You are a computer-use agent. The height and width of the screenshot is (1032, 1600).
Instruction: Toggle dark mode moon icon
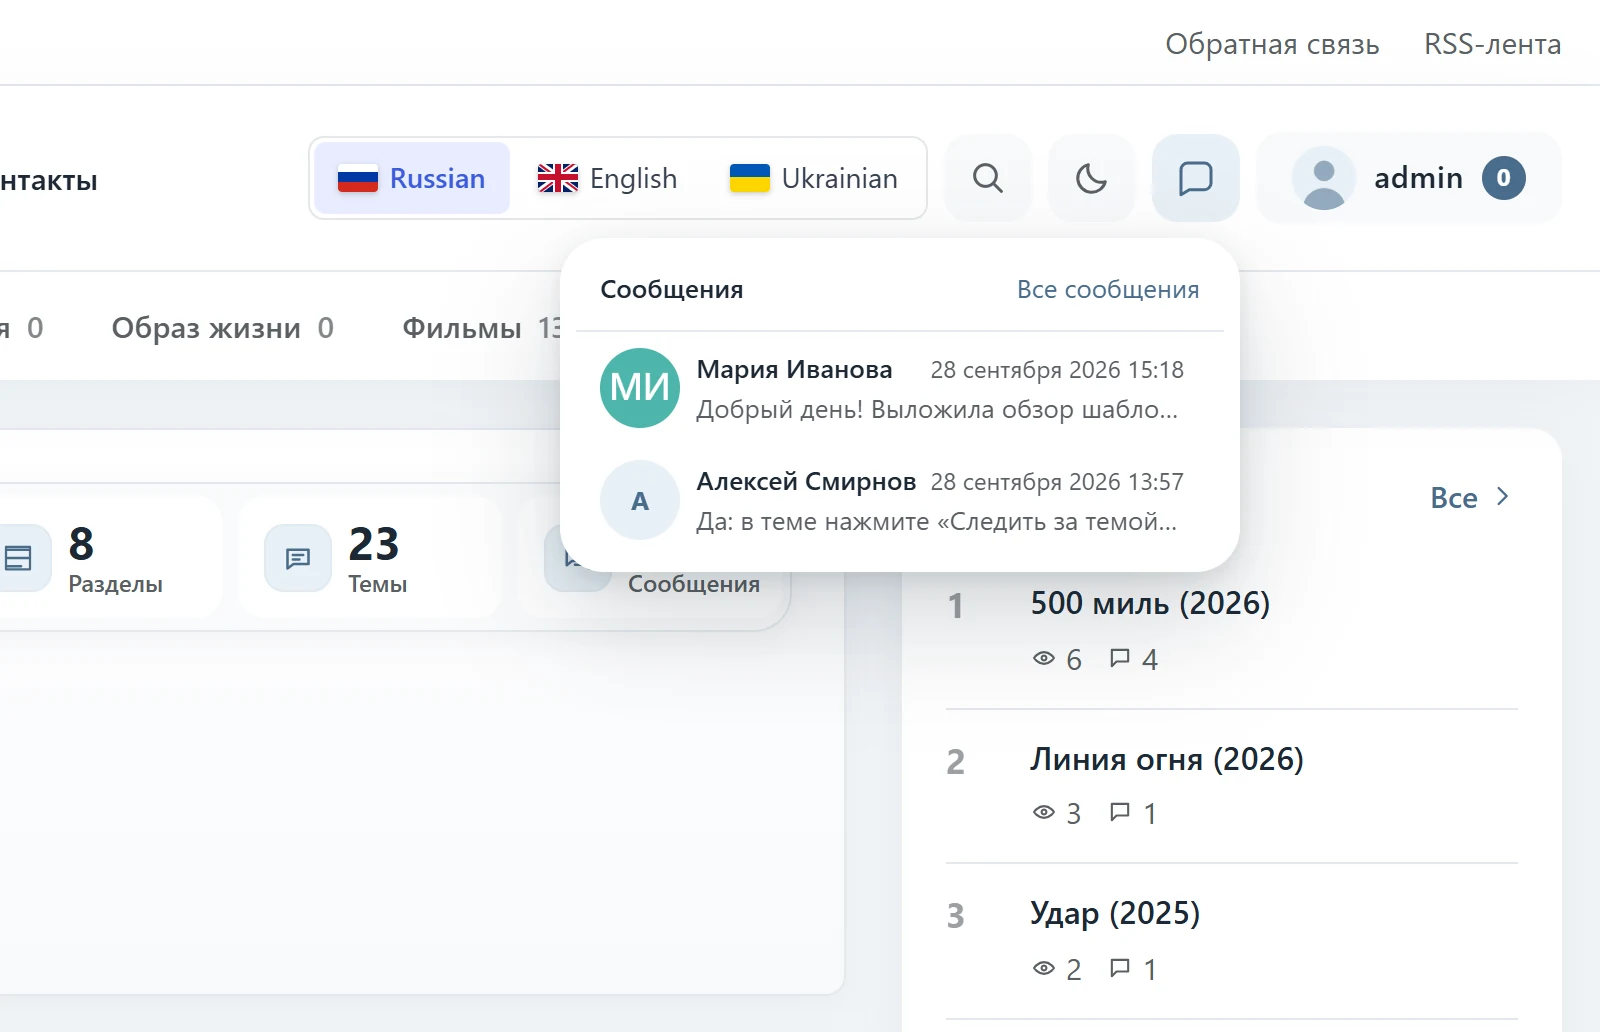[x=1091, y=178]
